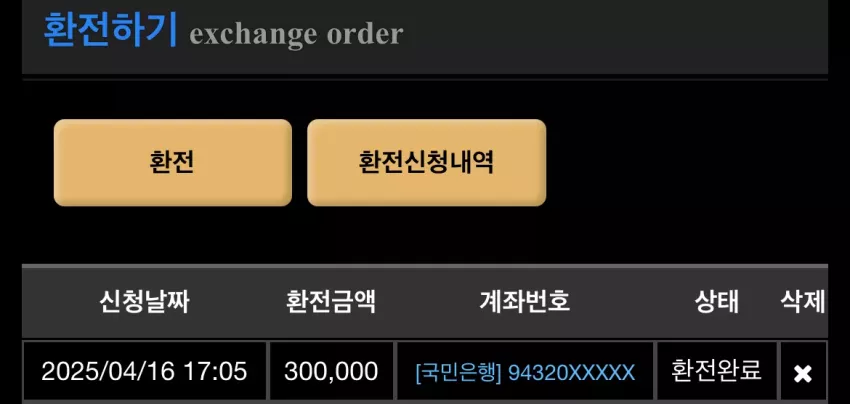Select the 환전완료 status cell
This screenshot has height=404, width=850.
pos(717,371)
